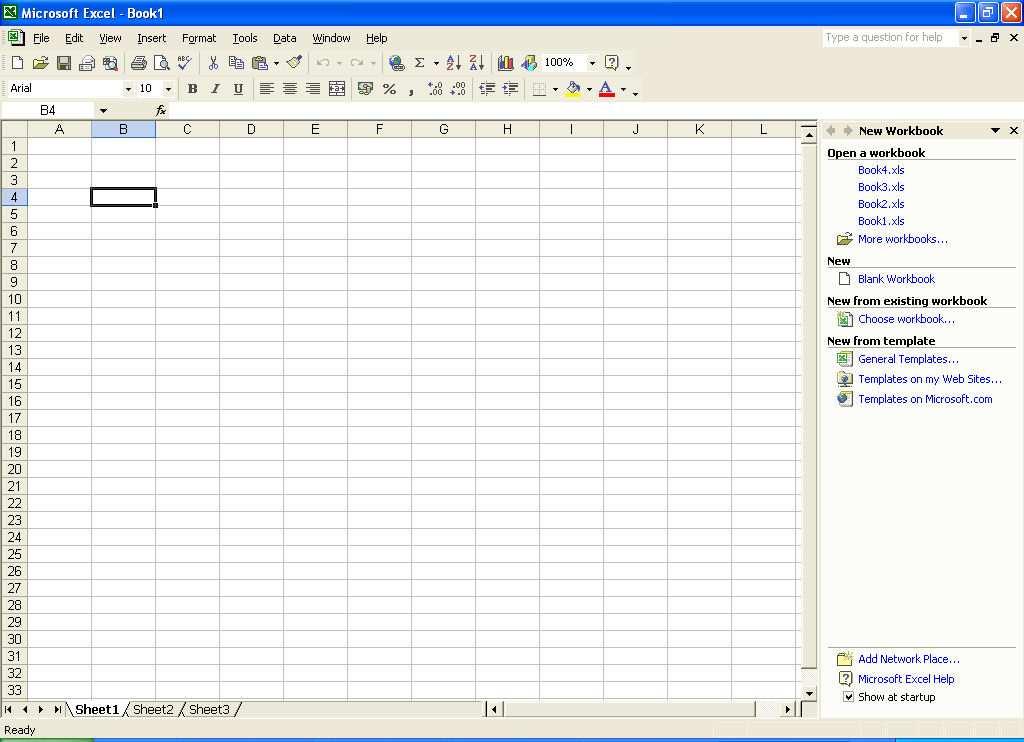
Task: Toggle underline formatting
Action: [x=238, y=89]
